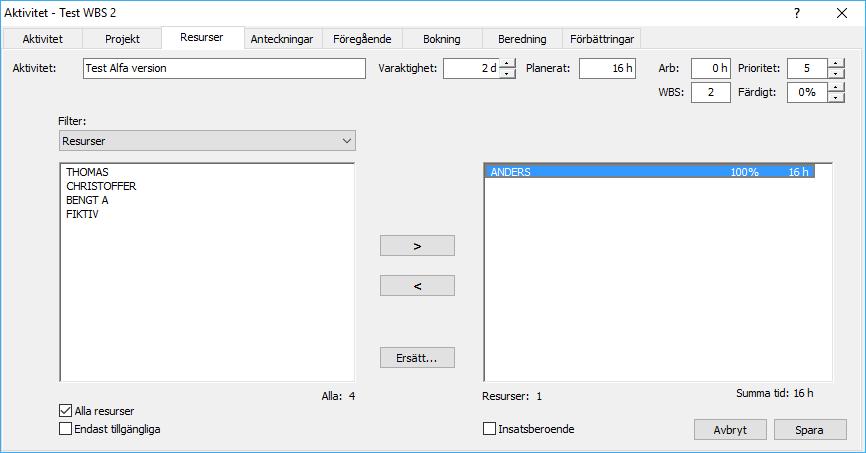Increase Varaktighet with the up arrow
Image resolution: width=866 pixels, height=453 pixels.
[508, 64]
